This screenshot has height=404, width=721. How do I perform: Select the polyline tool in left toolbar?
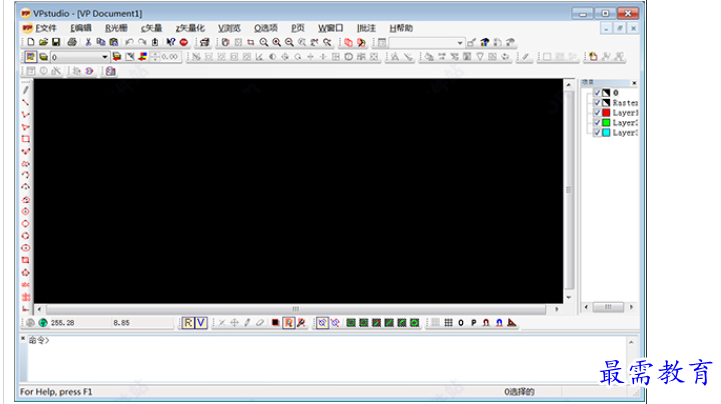click(26, 114)
